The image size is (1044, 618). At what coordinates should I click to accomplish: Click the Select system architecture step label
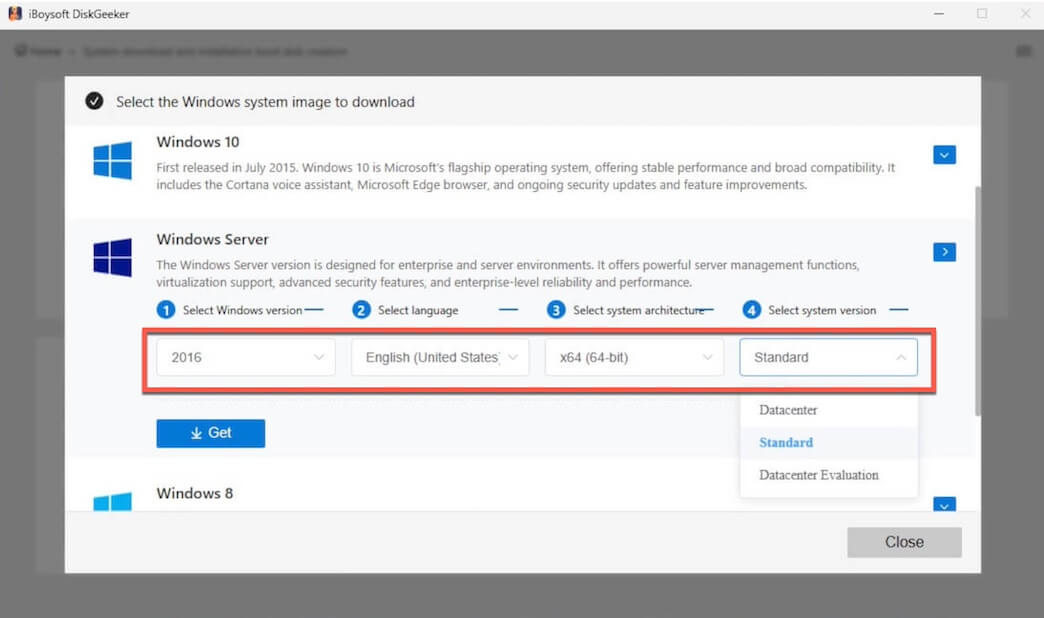639,310
